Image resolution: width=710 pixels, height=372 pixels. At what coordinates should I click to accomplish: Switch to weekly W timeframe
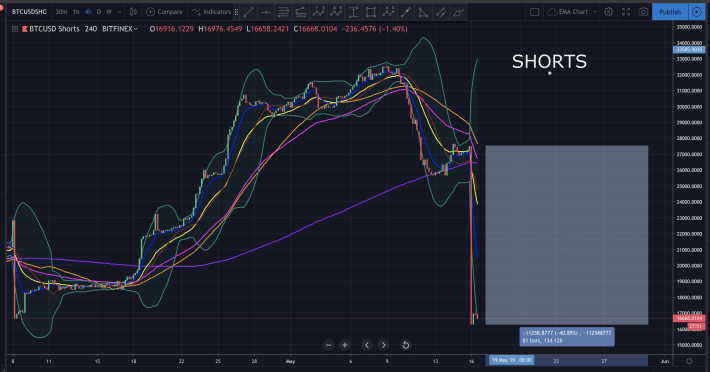[x=109, y=12]
